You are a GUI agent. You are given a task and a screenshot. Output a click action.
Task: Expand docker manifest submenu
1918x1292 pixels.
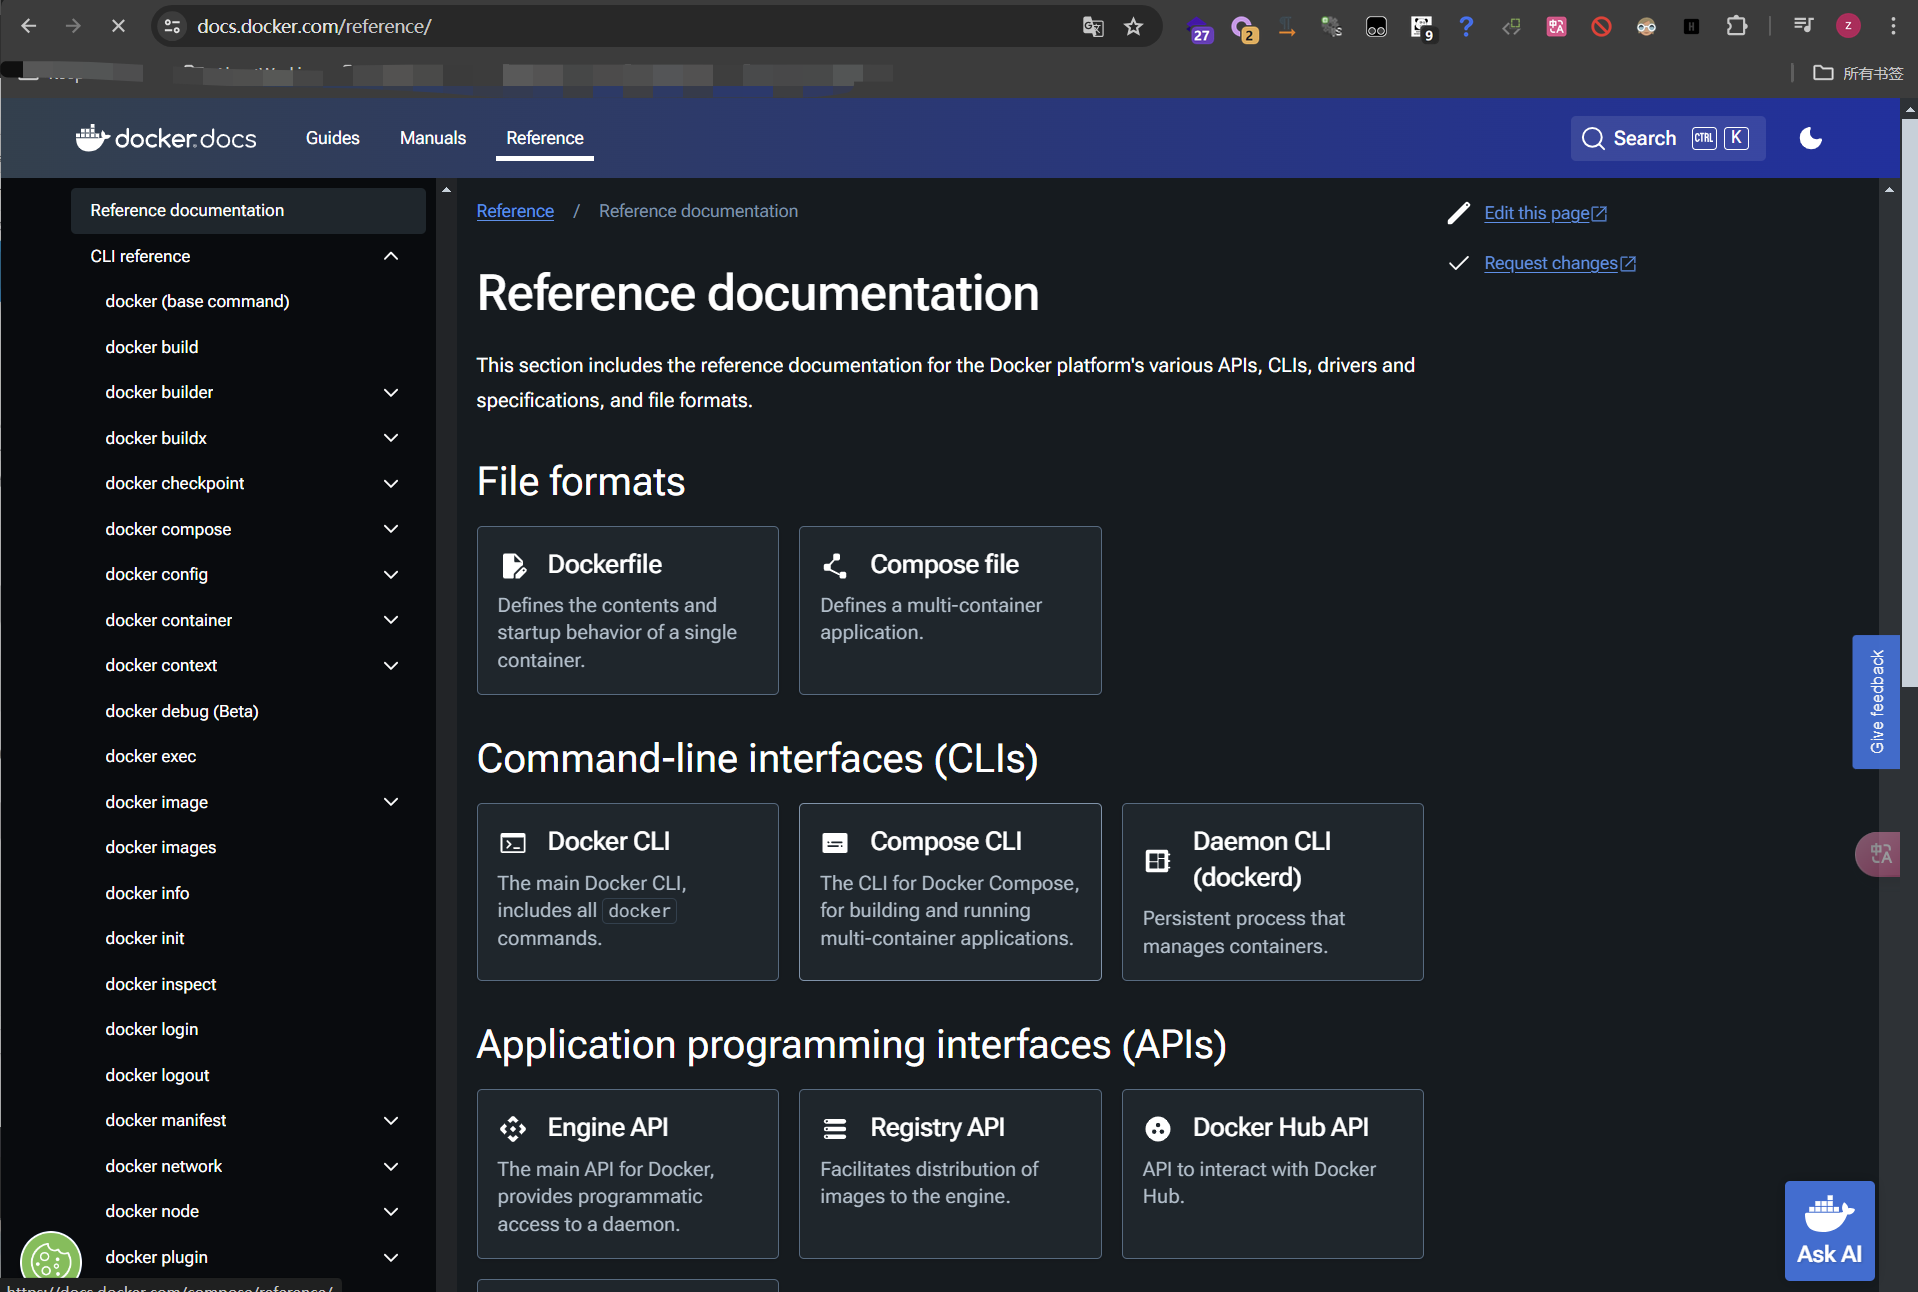(390, 1120)
